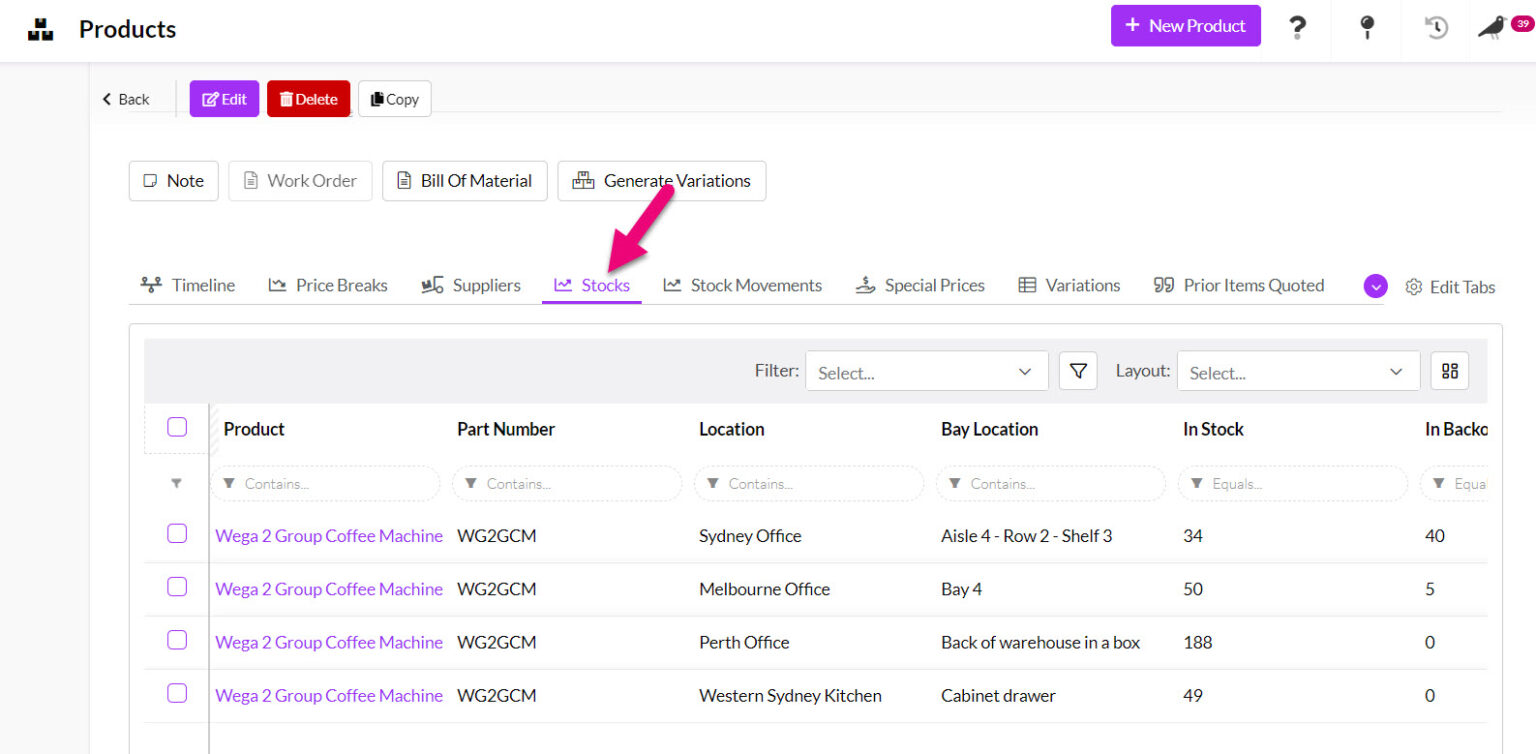The image size is (1536, 754).
Task: Select the checkbox for Sydney Office row
Action: [177, 534]
